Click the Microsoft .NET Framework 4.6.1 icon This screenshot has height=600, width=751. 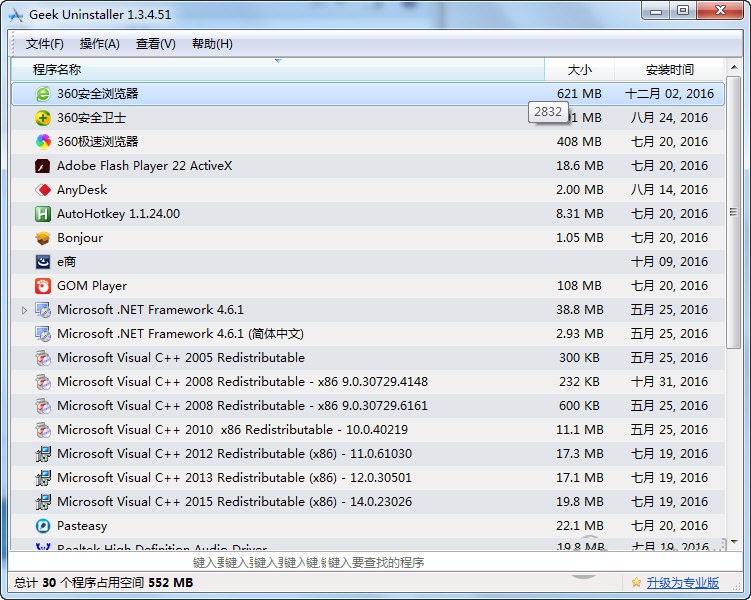(x=43, y=310)
